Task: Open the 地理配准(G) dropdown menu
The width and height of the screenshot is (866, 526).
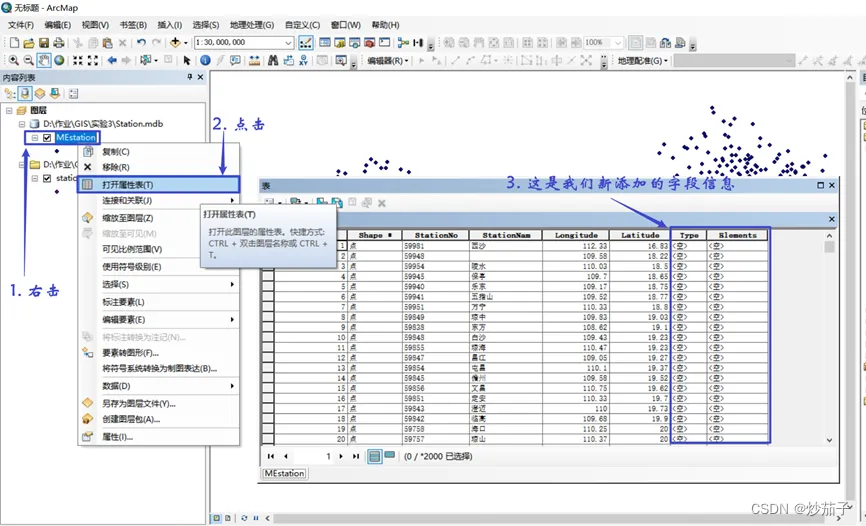Action: (x=642, y=60)
